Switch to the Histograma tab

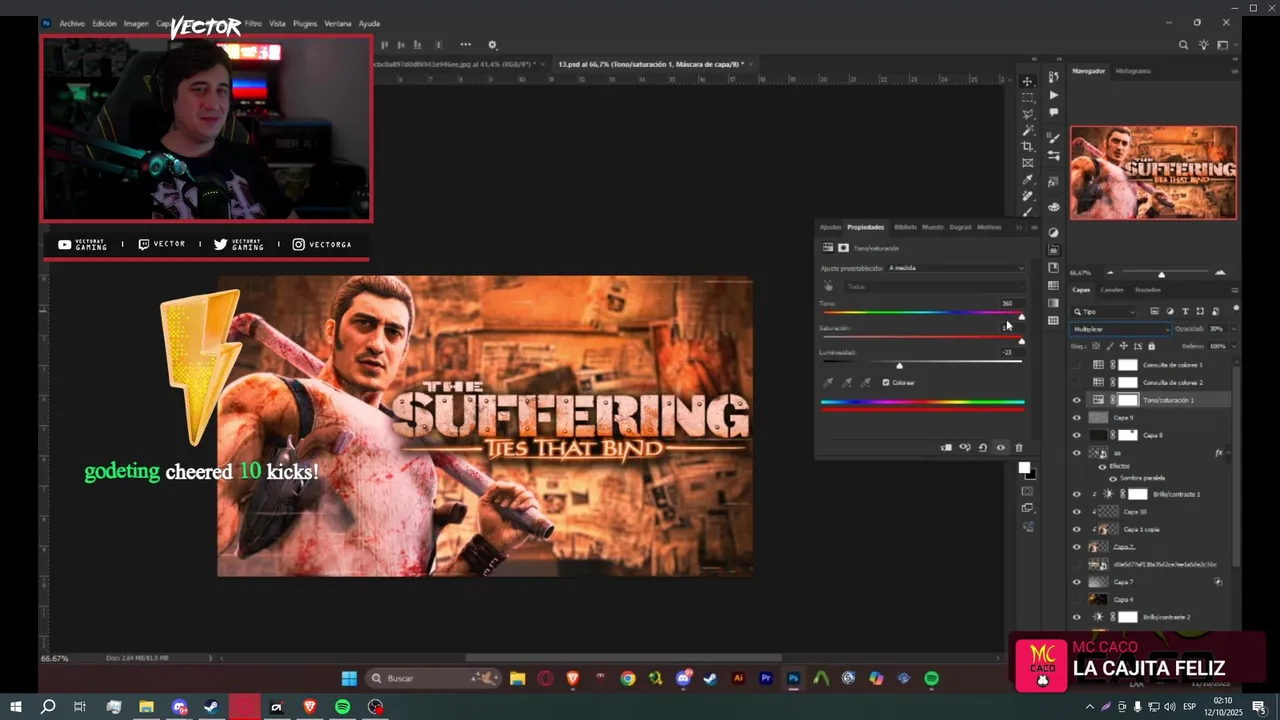[1133, 71]
